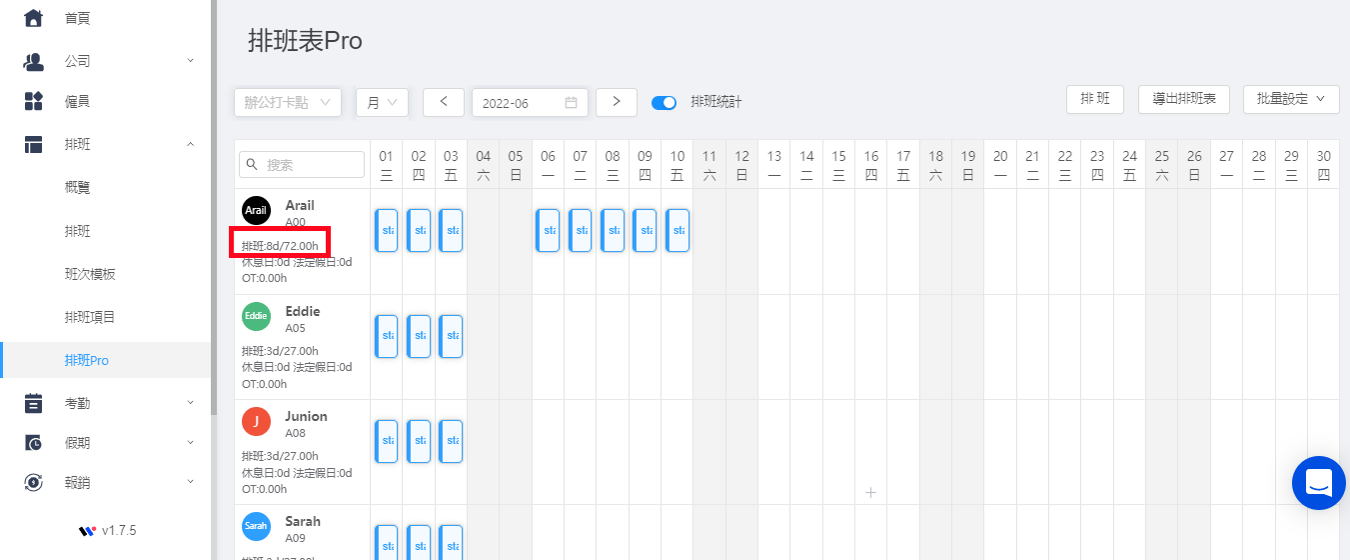
Task: Expand the 公司 sidebar menu
Action: pyautogui.click(x=190, y=61)
